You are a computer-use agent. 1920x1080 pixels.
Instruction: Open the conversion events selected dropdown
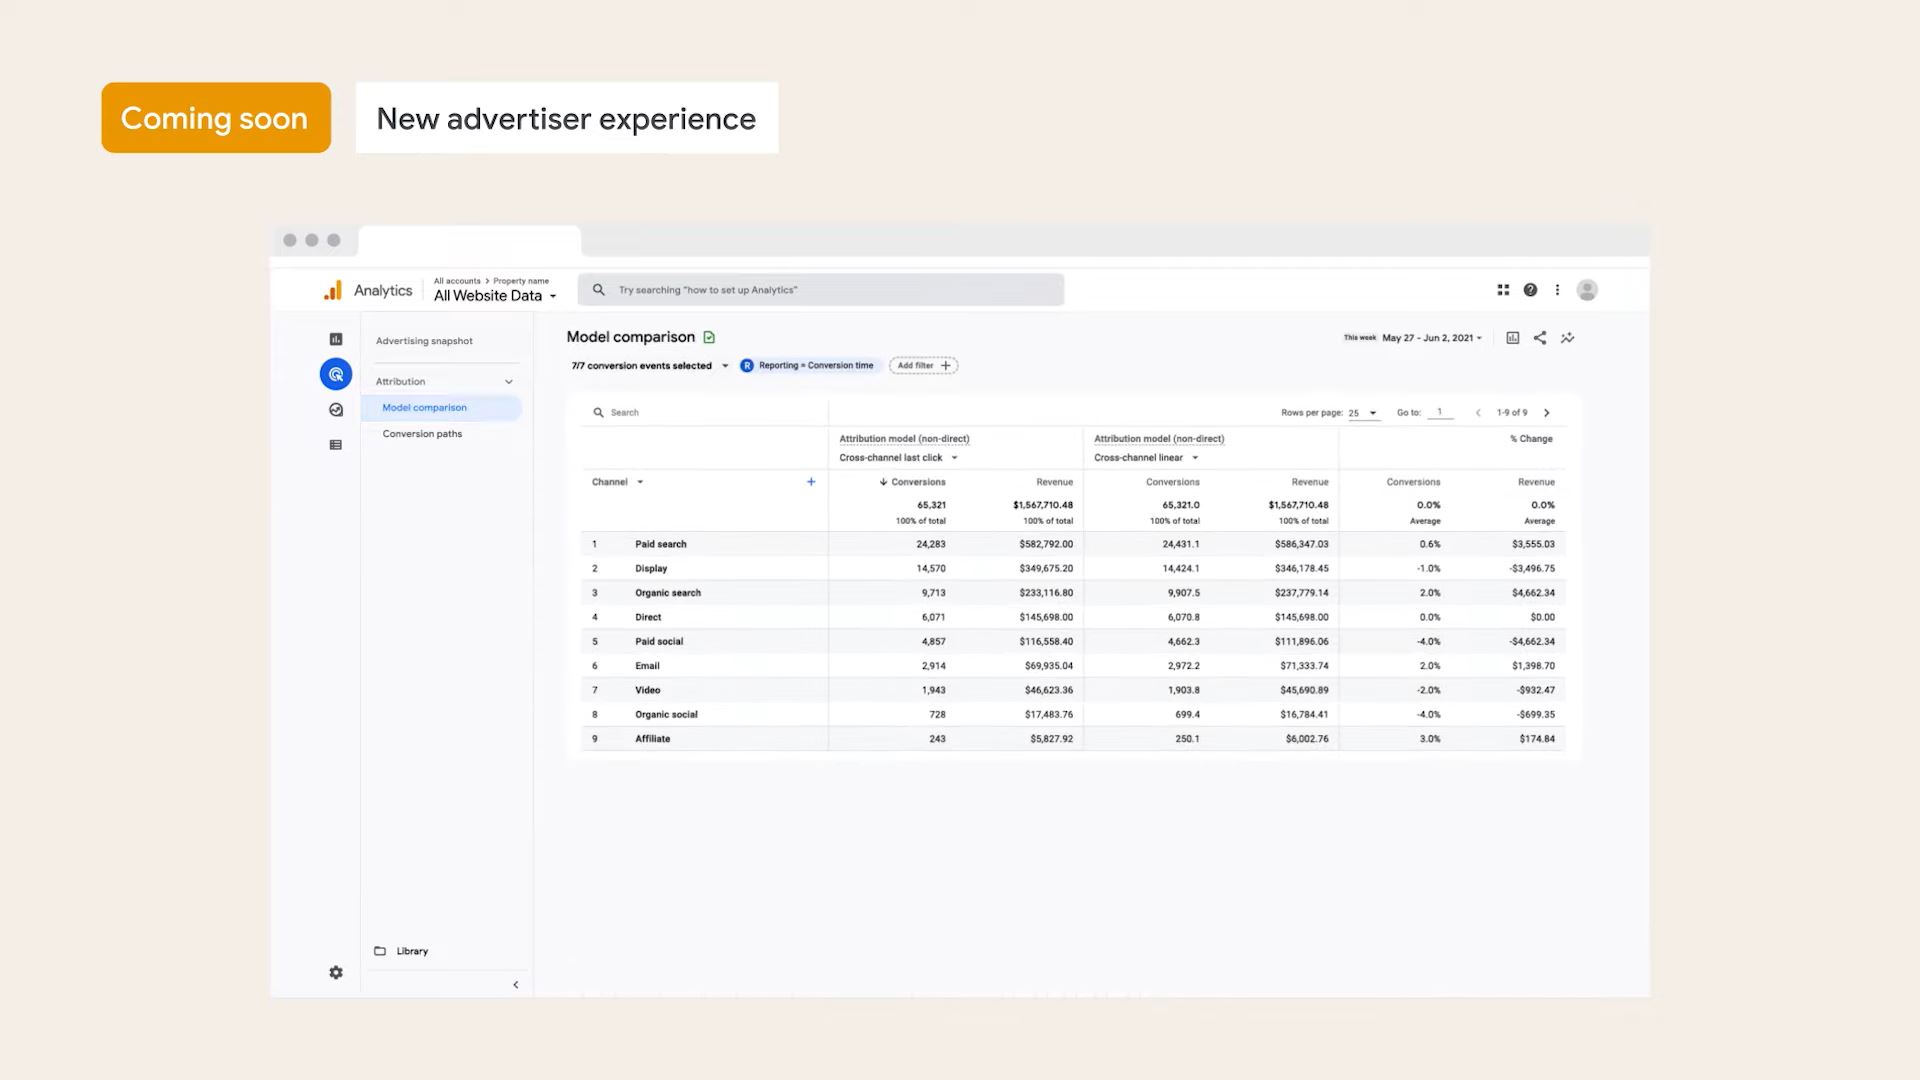pos(650,366)
